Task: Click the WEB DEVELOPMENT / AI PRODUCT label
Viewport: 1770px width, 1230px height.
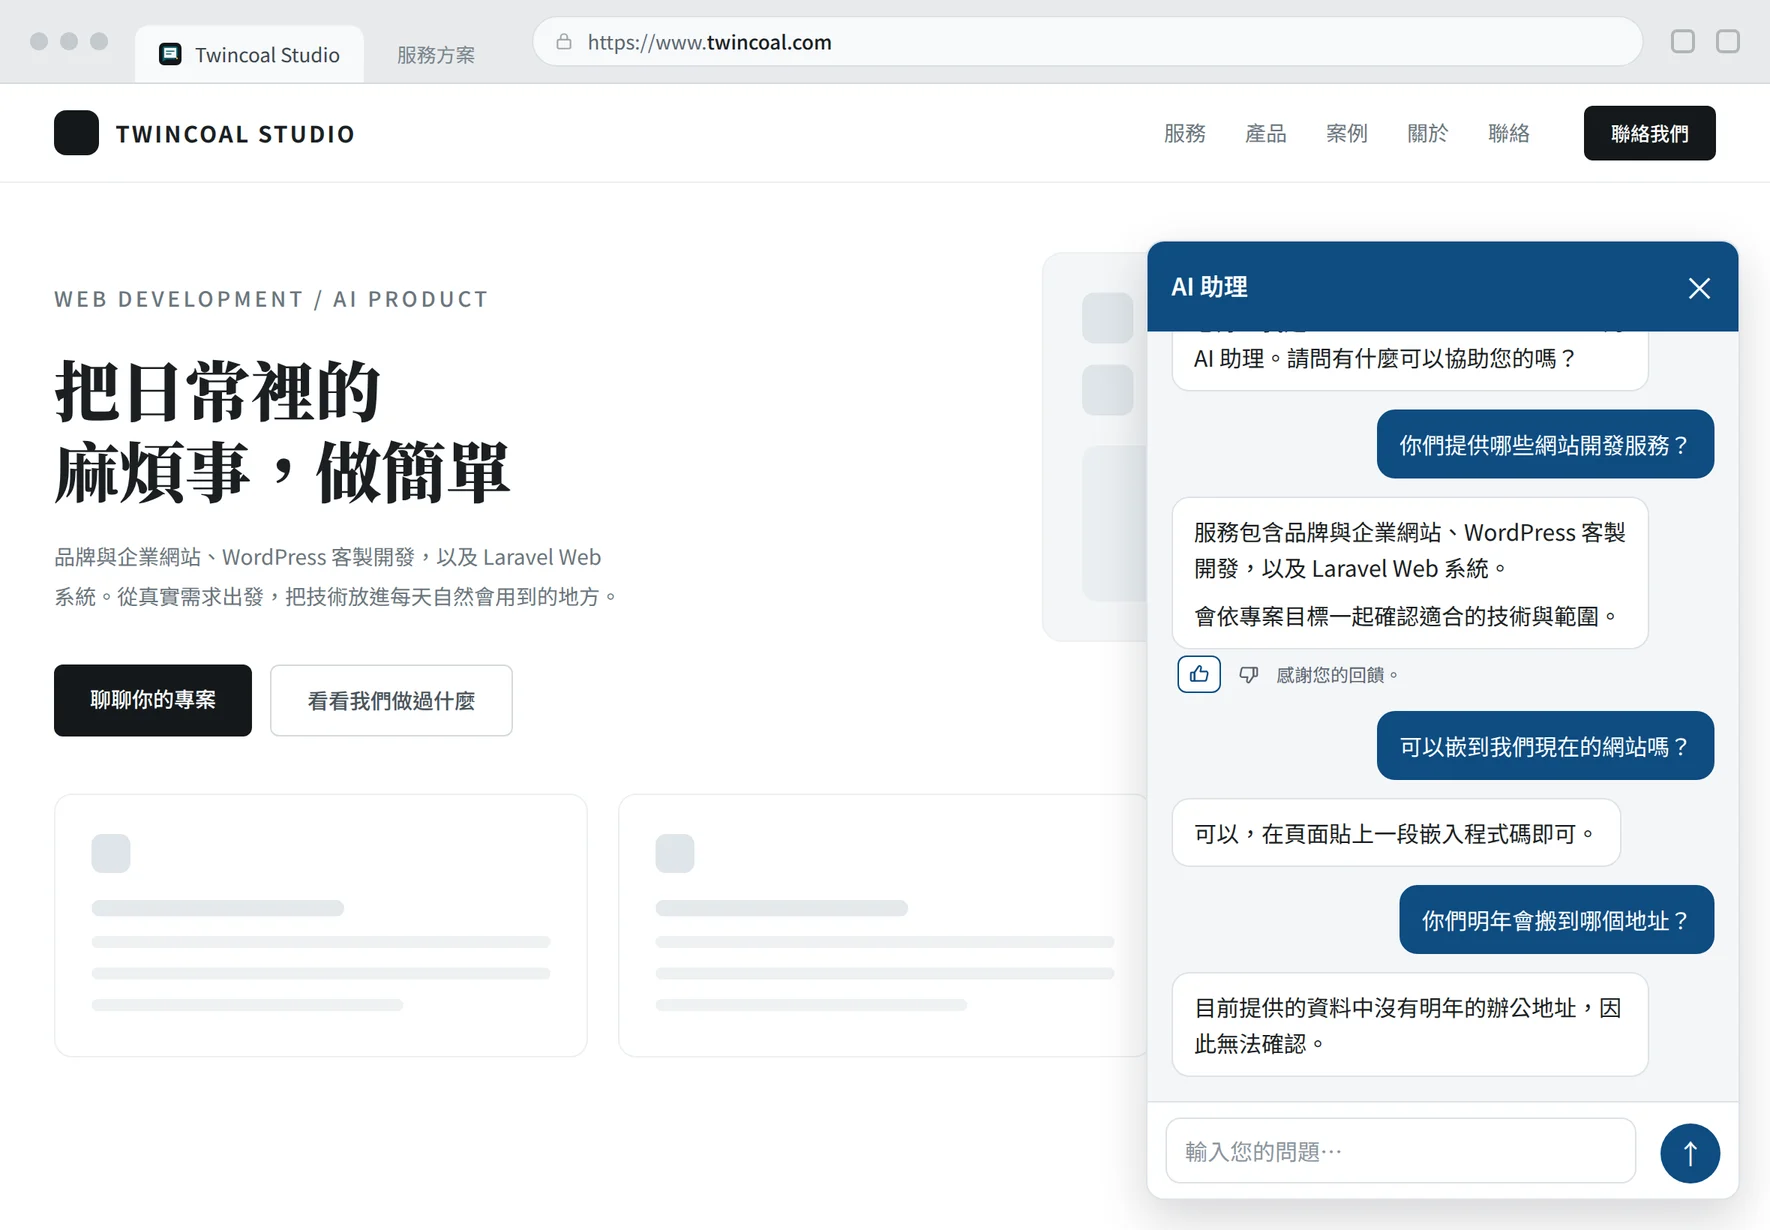Action: (271, 299)
